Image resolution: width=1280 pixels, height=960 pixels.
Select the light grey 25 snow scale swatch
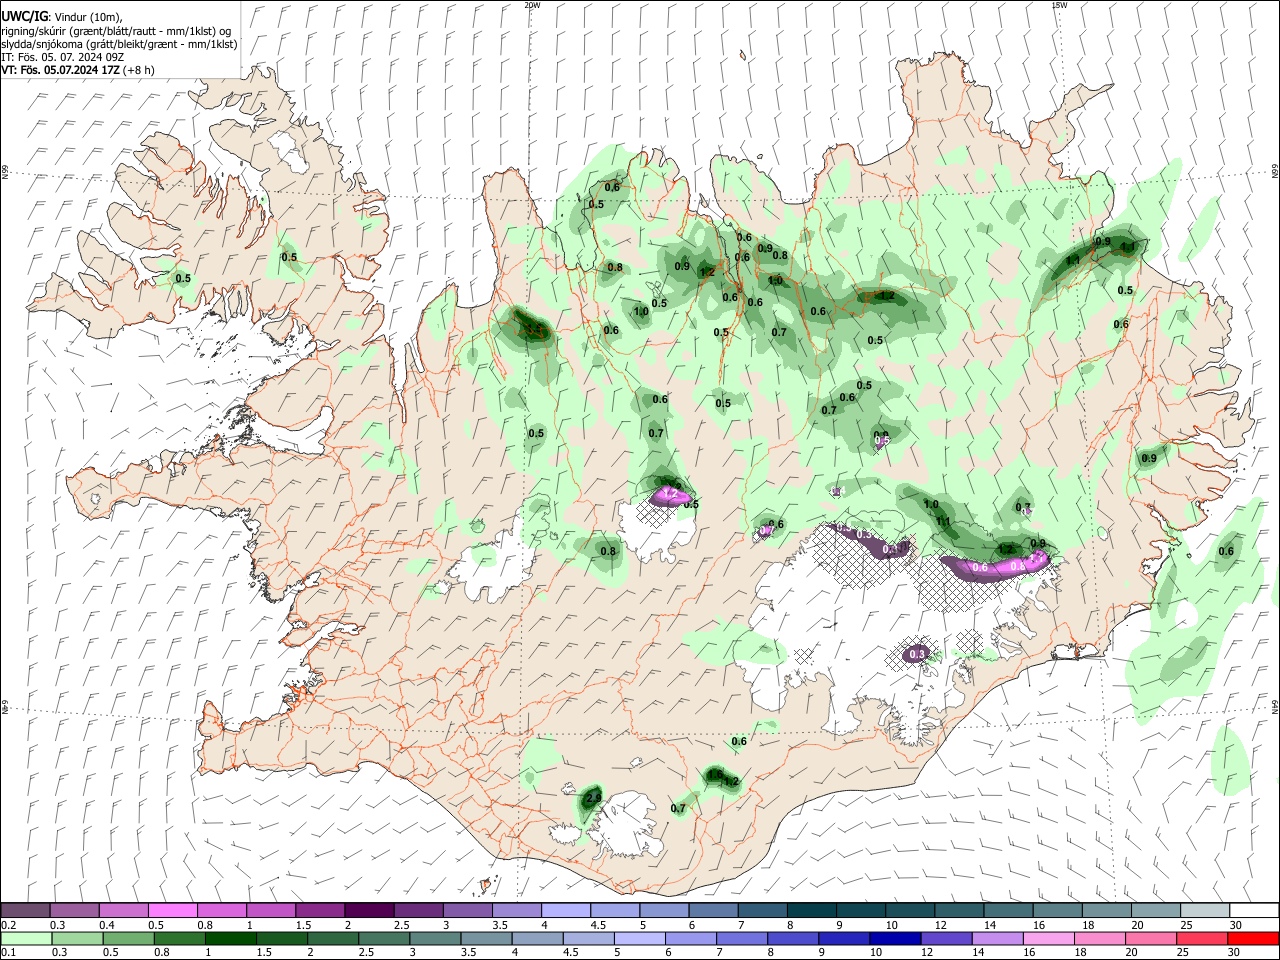[x=1205, y=910]
